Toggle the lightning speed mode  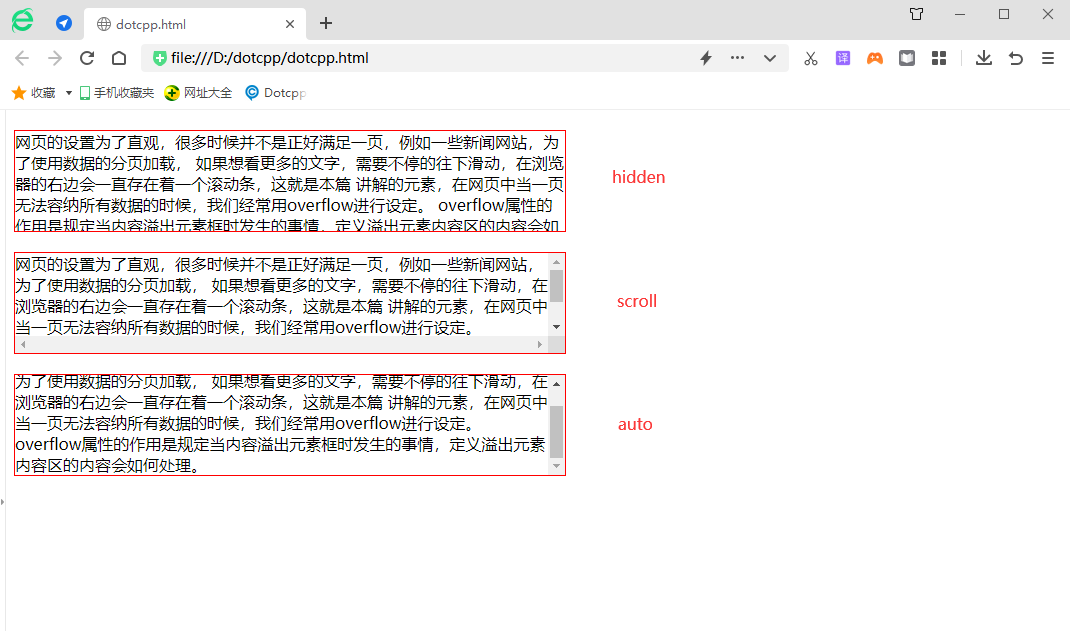pyautogui.click(x=705, y=58)
